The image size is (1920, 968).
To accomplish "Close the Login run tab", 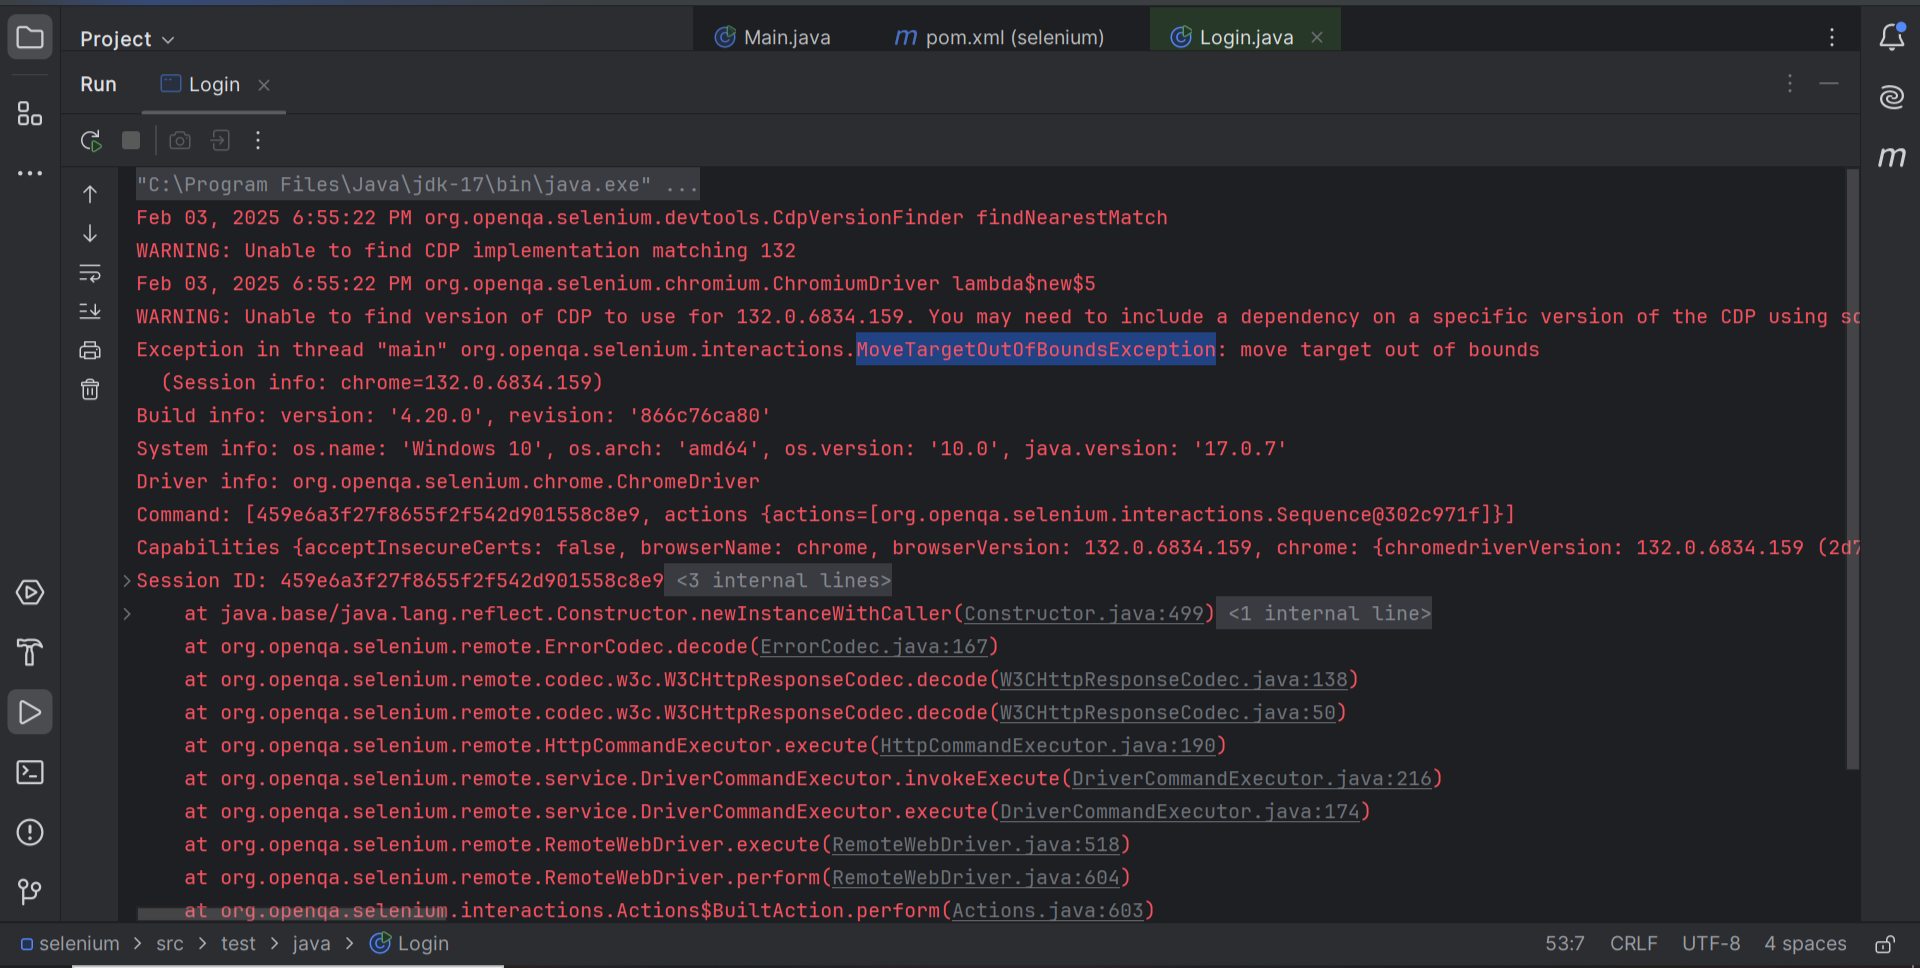I will 264,86.
